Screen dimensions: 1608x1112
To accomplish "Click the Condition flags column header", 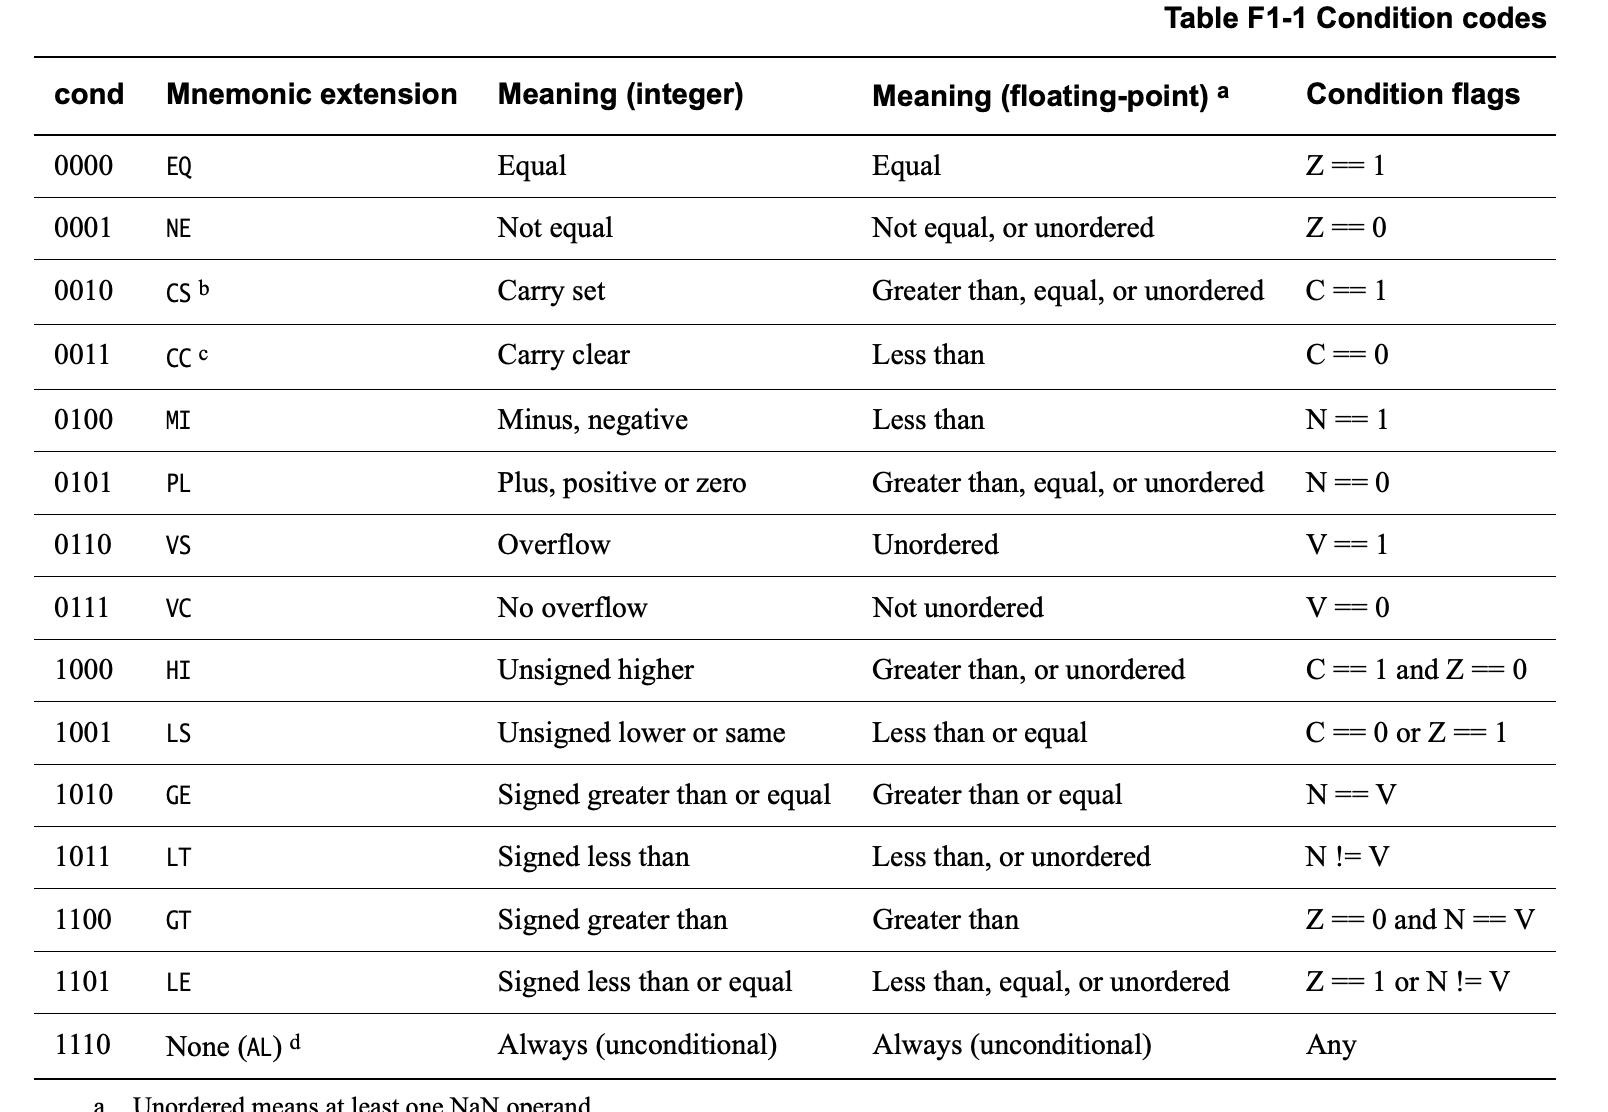I will 1412,94.
